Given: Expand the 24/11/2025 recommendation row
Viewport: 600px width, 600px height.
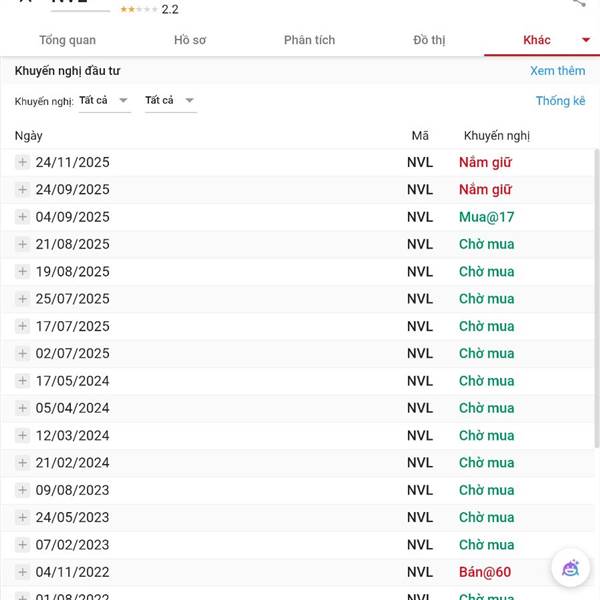Looking at the screenshot, I should coord(23,162).
